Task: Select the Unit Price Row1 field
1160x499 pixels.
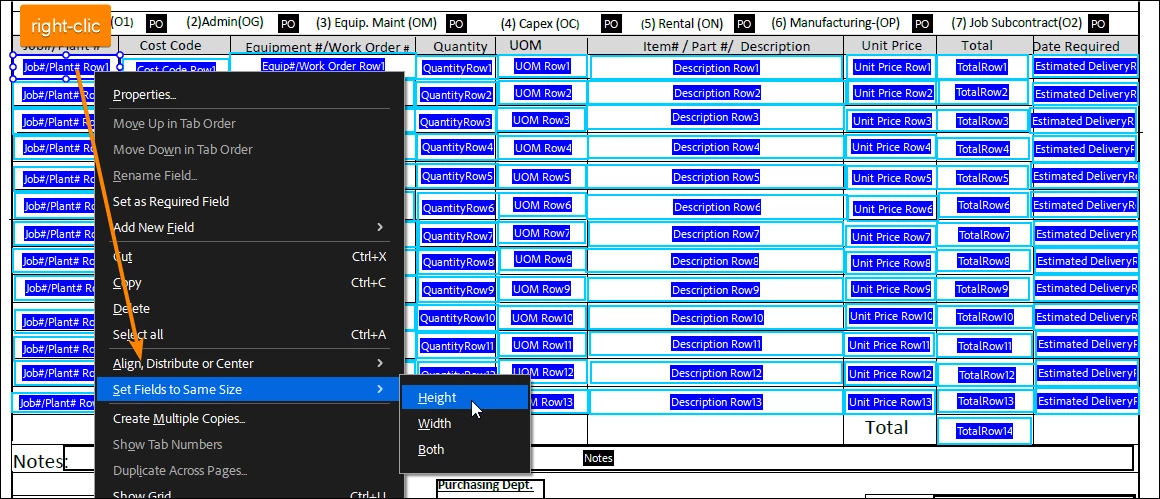Action: (891, 67)
